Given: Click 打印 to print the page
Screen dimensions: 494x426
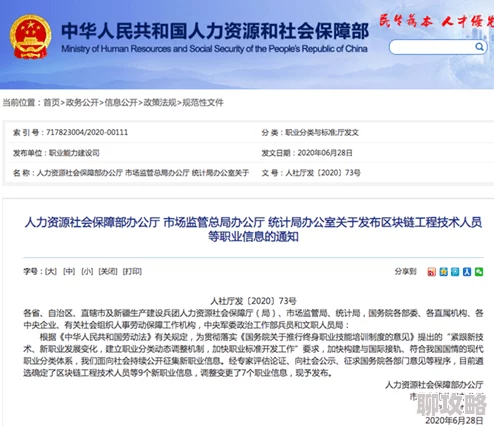Looking at the screenshot, I should point(132,271).
